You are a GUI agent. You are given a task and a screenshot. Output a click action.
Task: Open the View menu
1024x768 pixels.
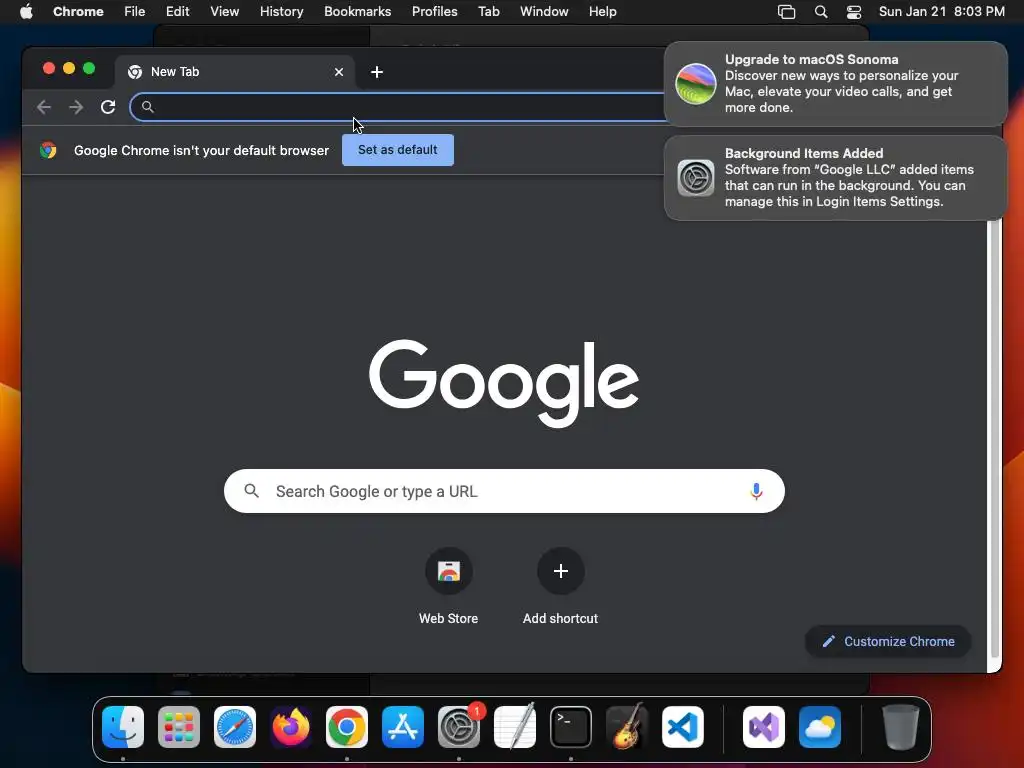(225, 12)
